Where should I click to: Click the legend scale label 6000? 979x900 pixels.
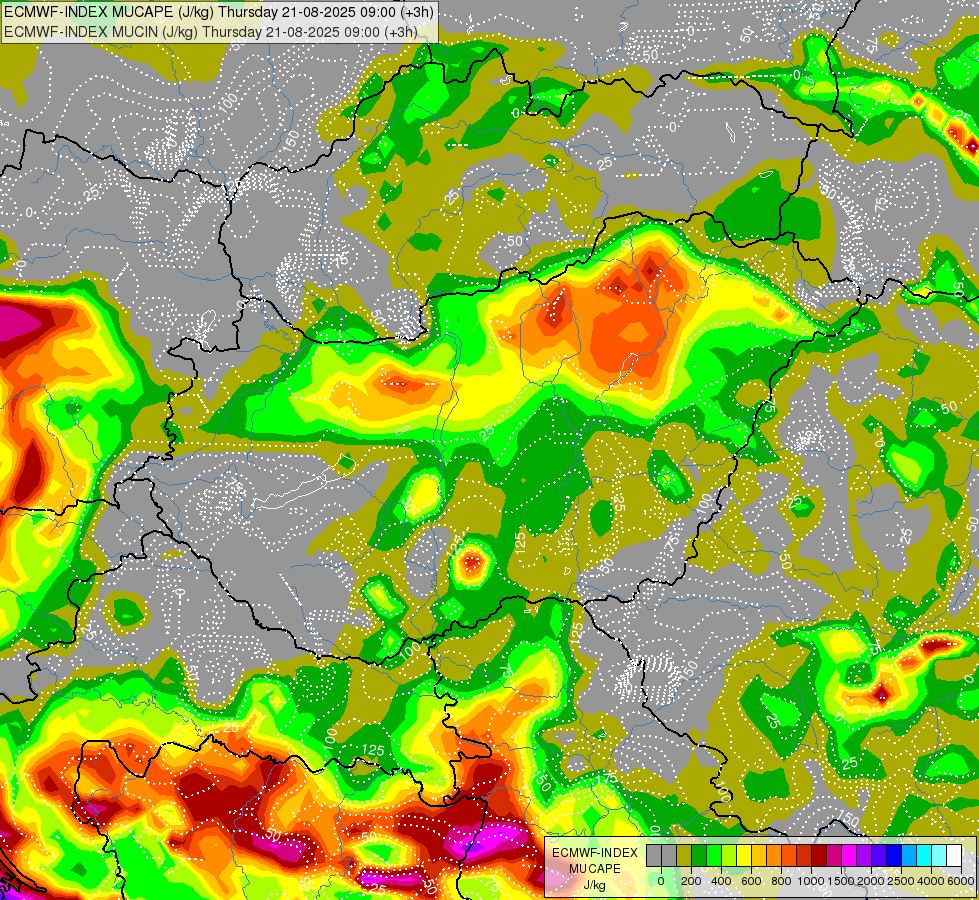click(960, 881)
